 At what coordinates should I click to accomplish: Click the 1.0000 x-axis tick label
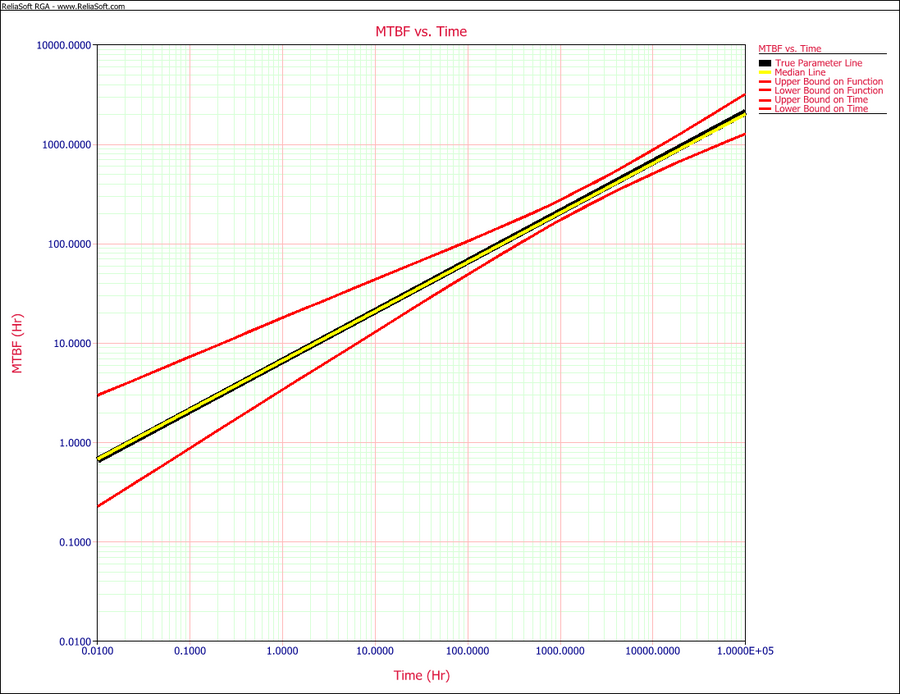coord(282,651)
